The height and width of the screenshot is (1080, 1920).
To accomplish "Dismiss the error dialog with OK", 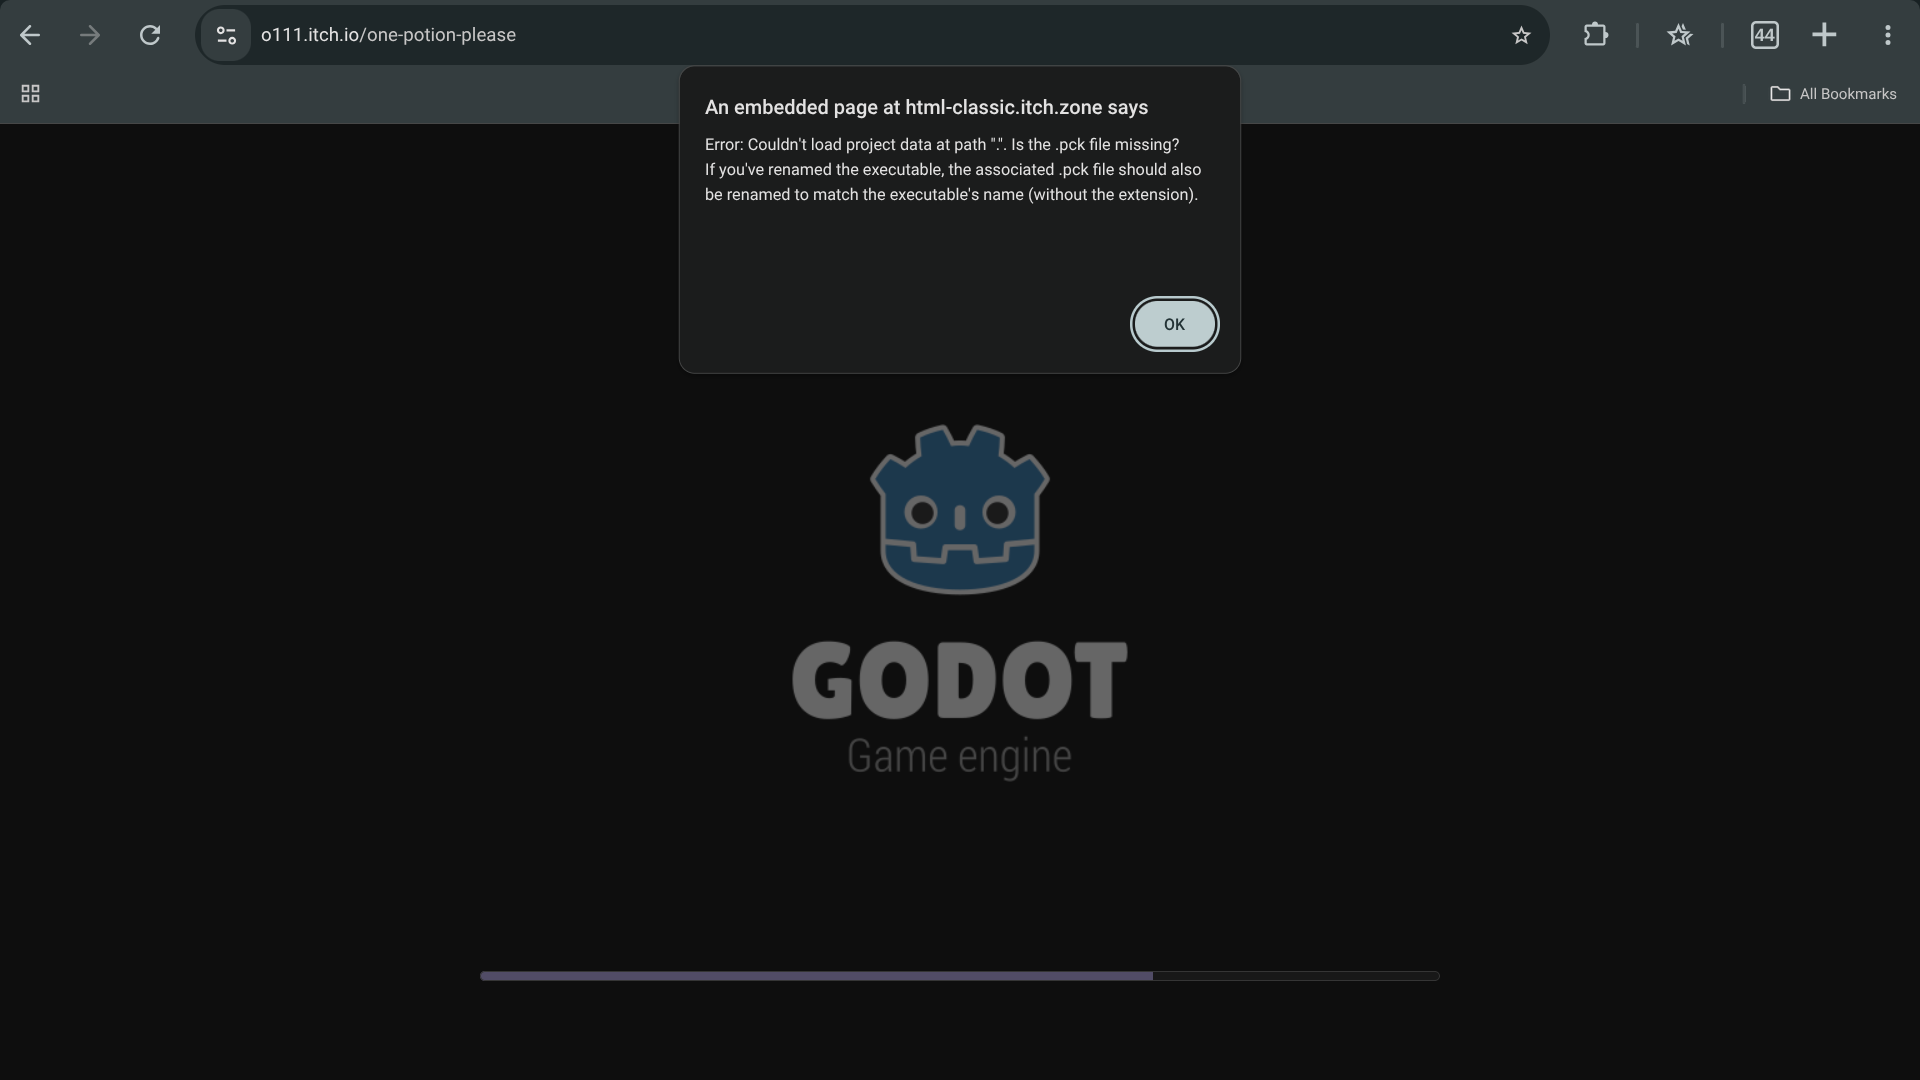I will click(x=1174, y=324).
